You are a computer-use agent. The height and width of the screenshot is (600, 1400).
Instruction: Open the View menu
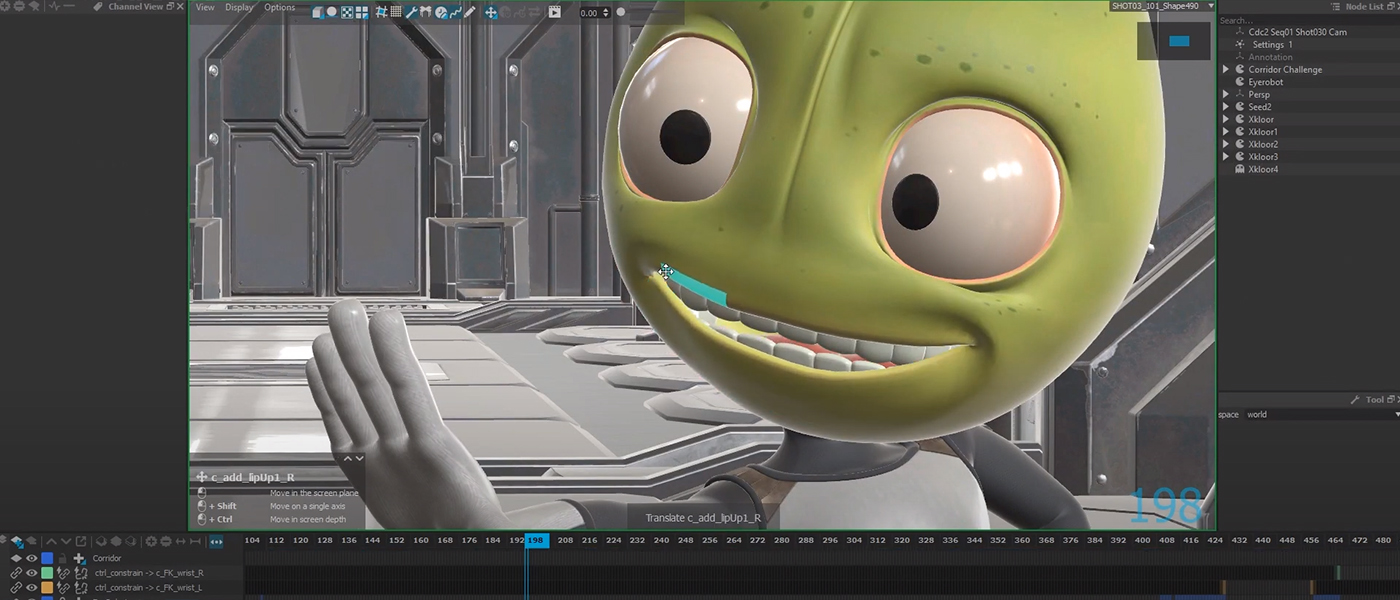(205, 7)
